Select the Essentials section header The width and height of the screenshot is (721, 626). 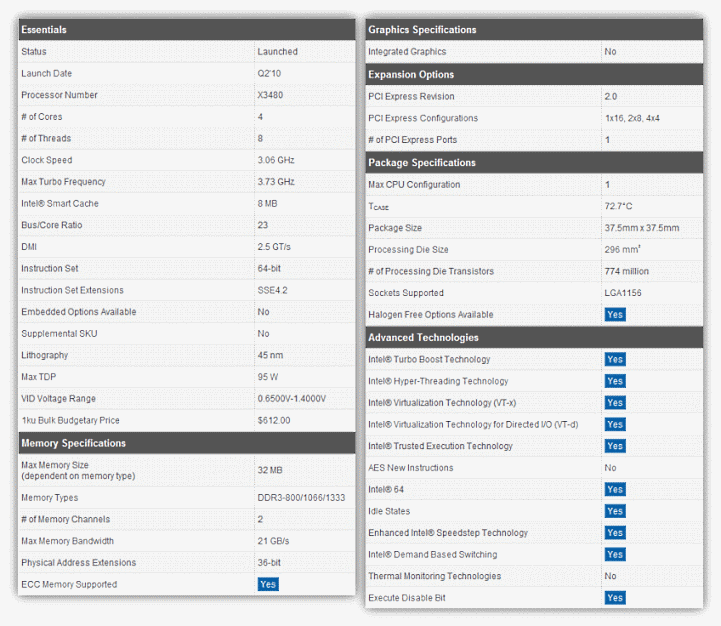point(187,29)
